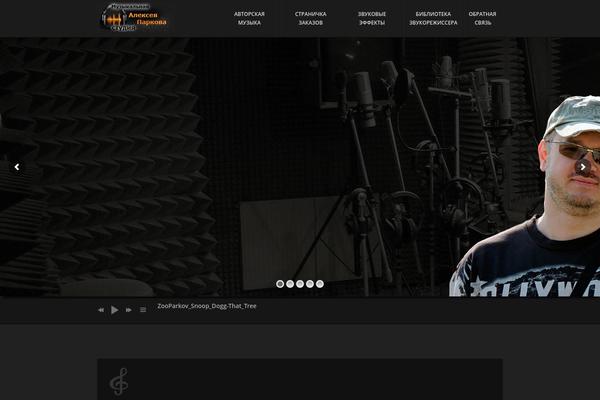Open the Обратная связь menu item
Image resolution: width=600 pixels, height=400 pixels.
[x=483, y=18]
